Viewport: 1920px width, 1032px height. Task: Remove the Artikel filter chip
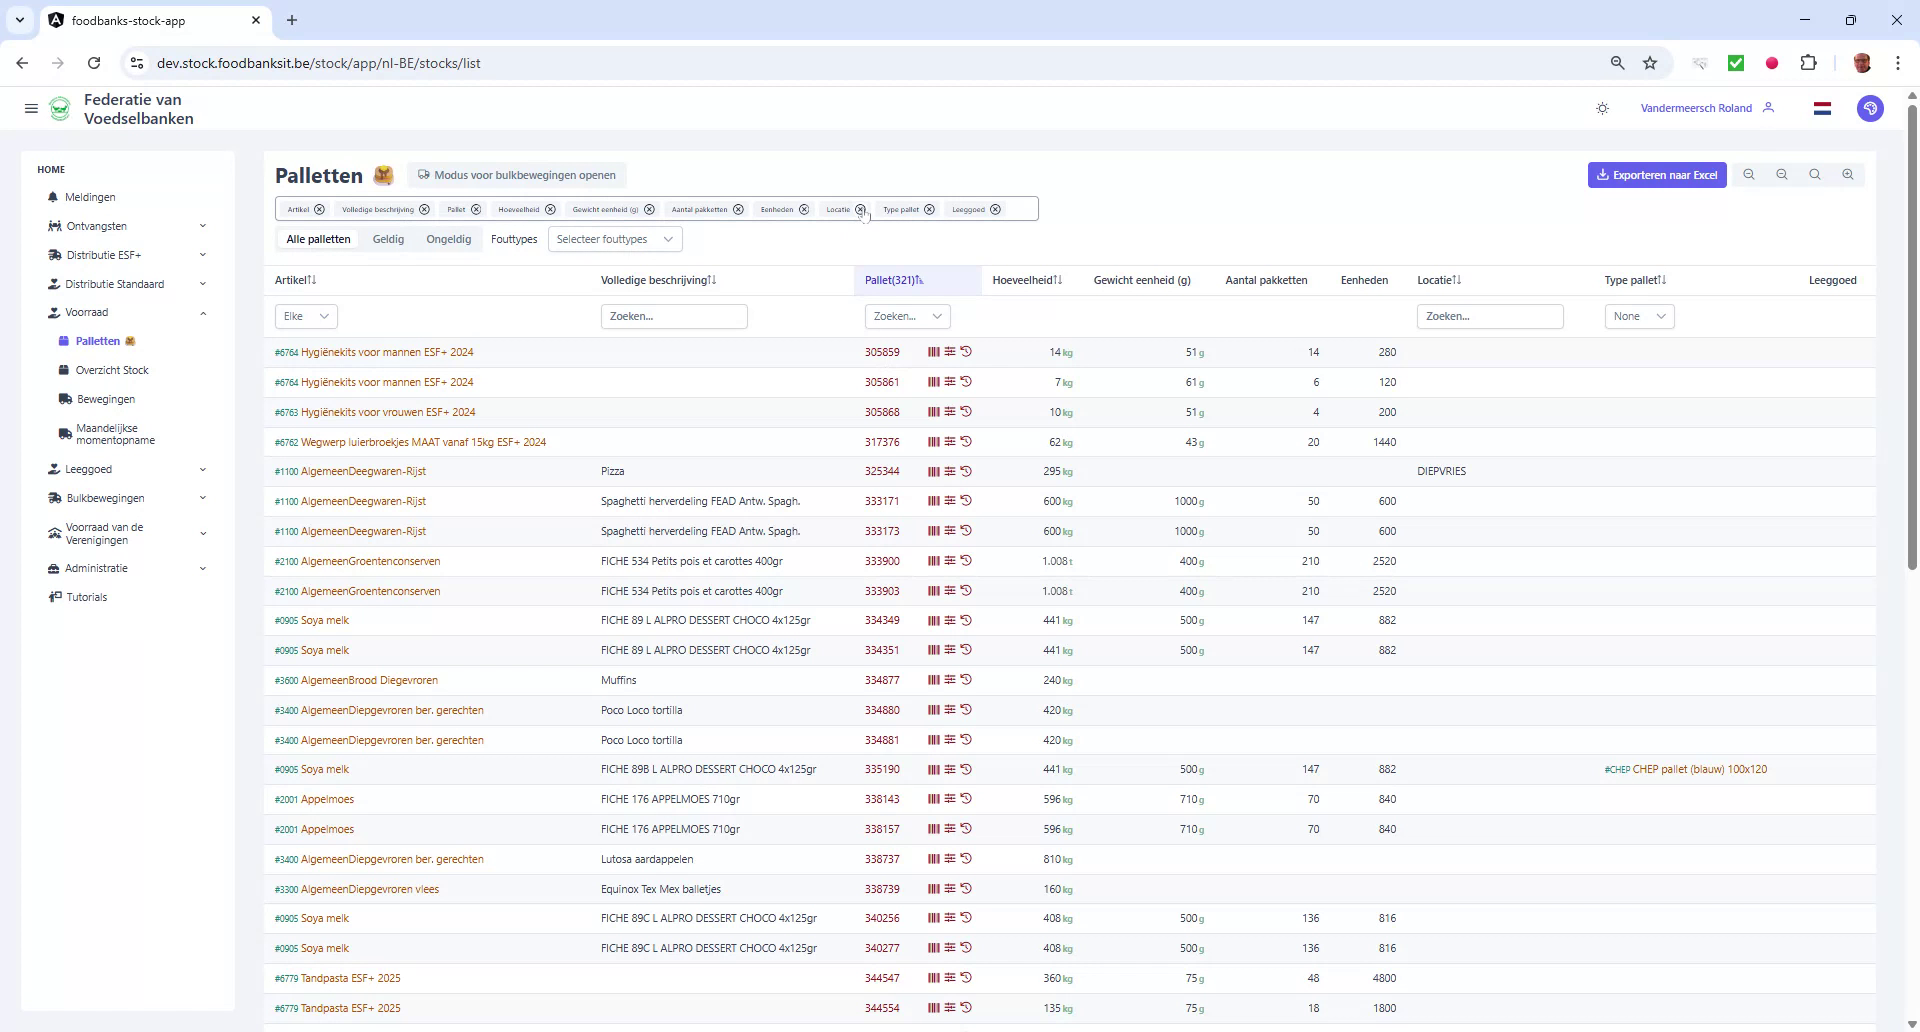318,209
